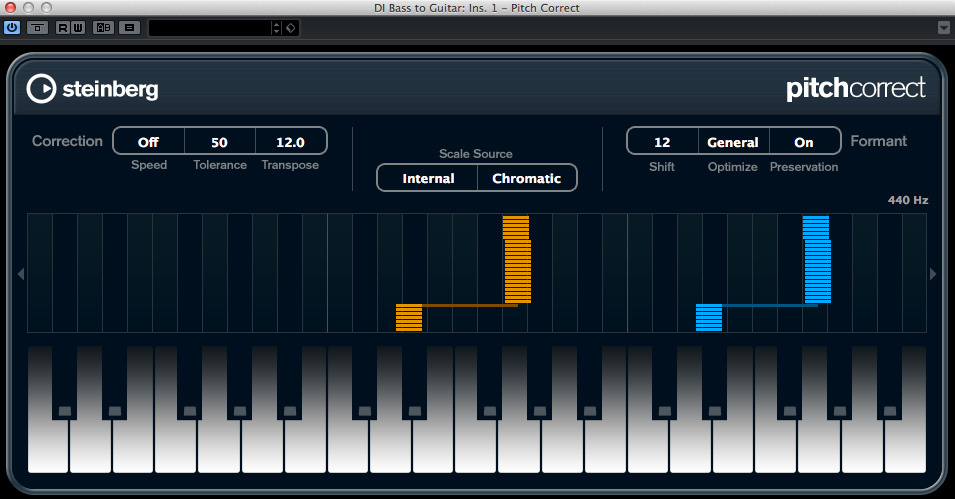Toggle Formant Preservation On

[x=805, y=142]
